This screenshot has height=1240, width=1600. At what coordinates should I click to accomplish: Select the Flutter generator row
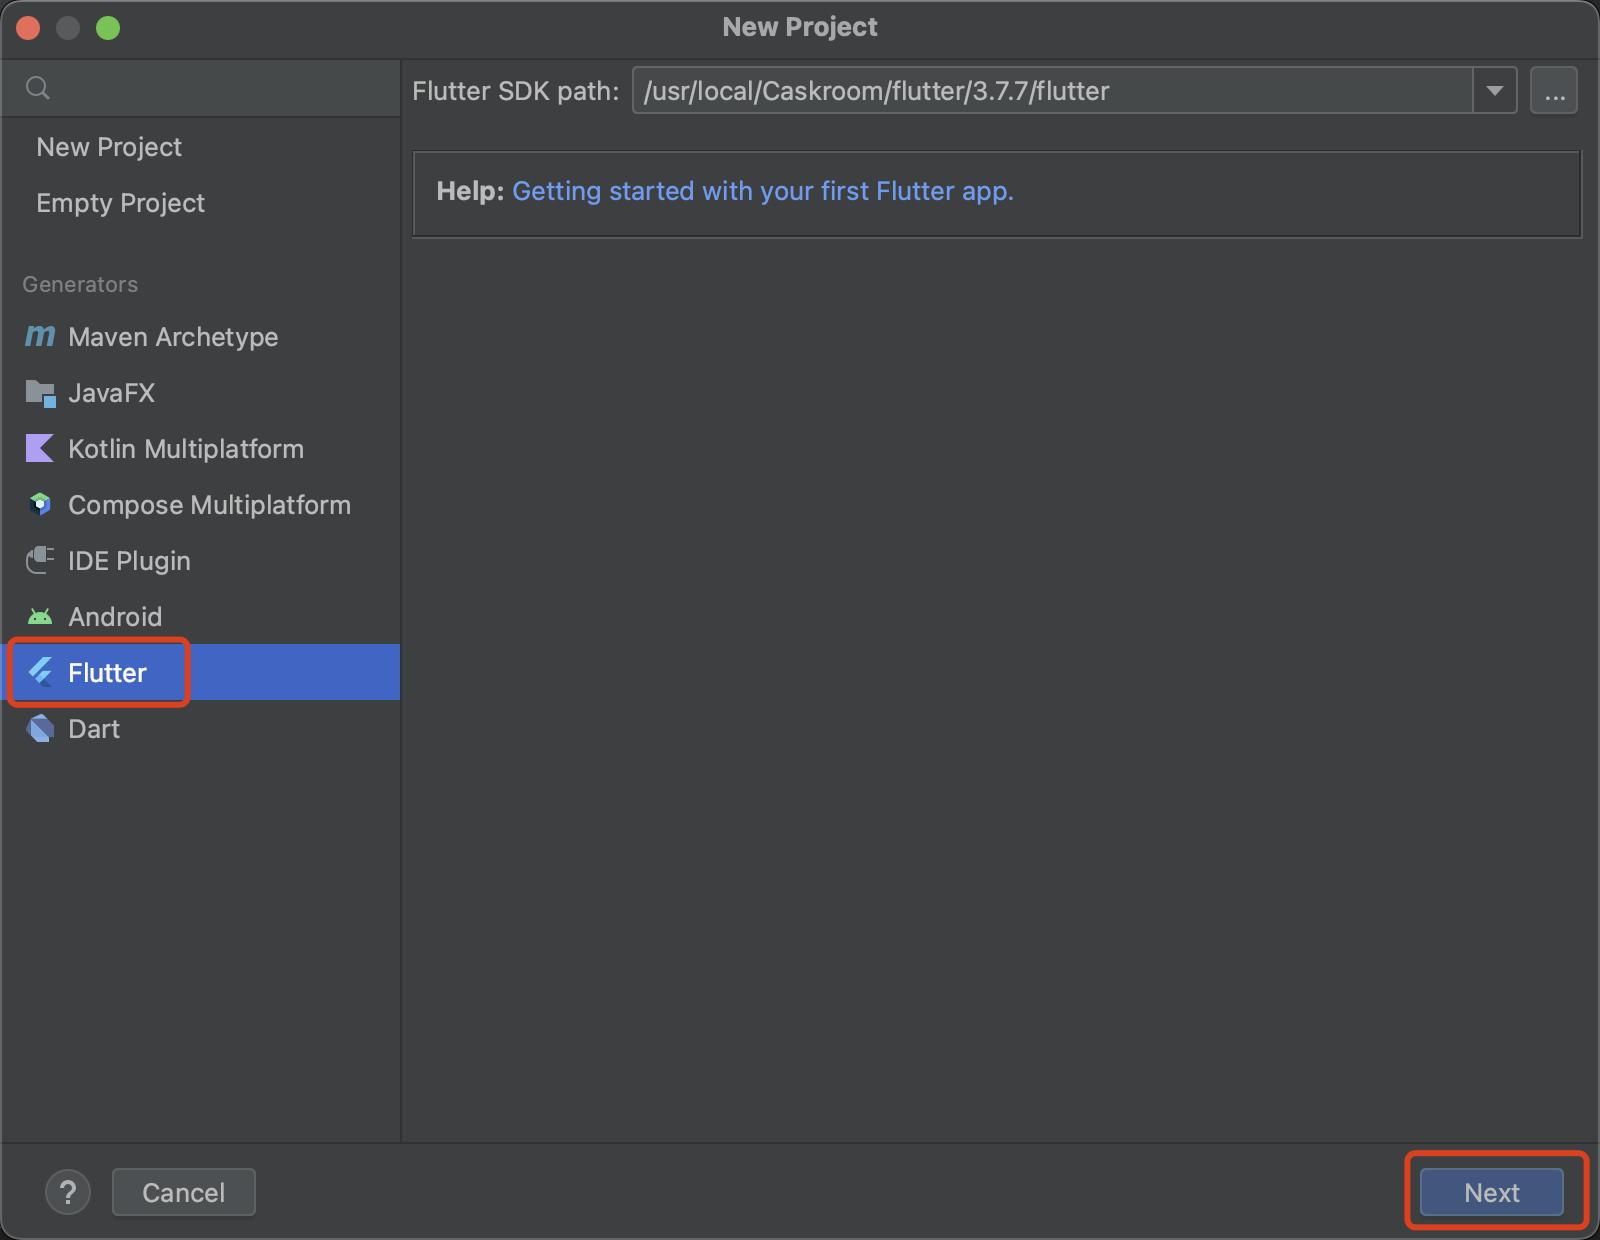[200, 672]
